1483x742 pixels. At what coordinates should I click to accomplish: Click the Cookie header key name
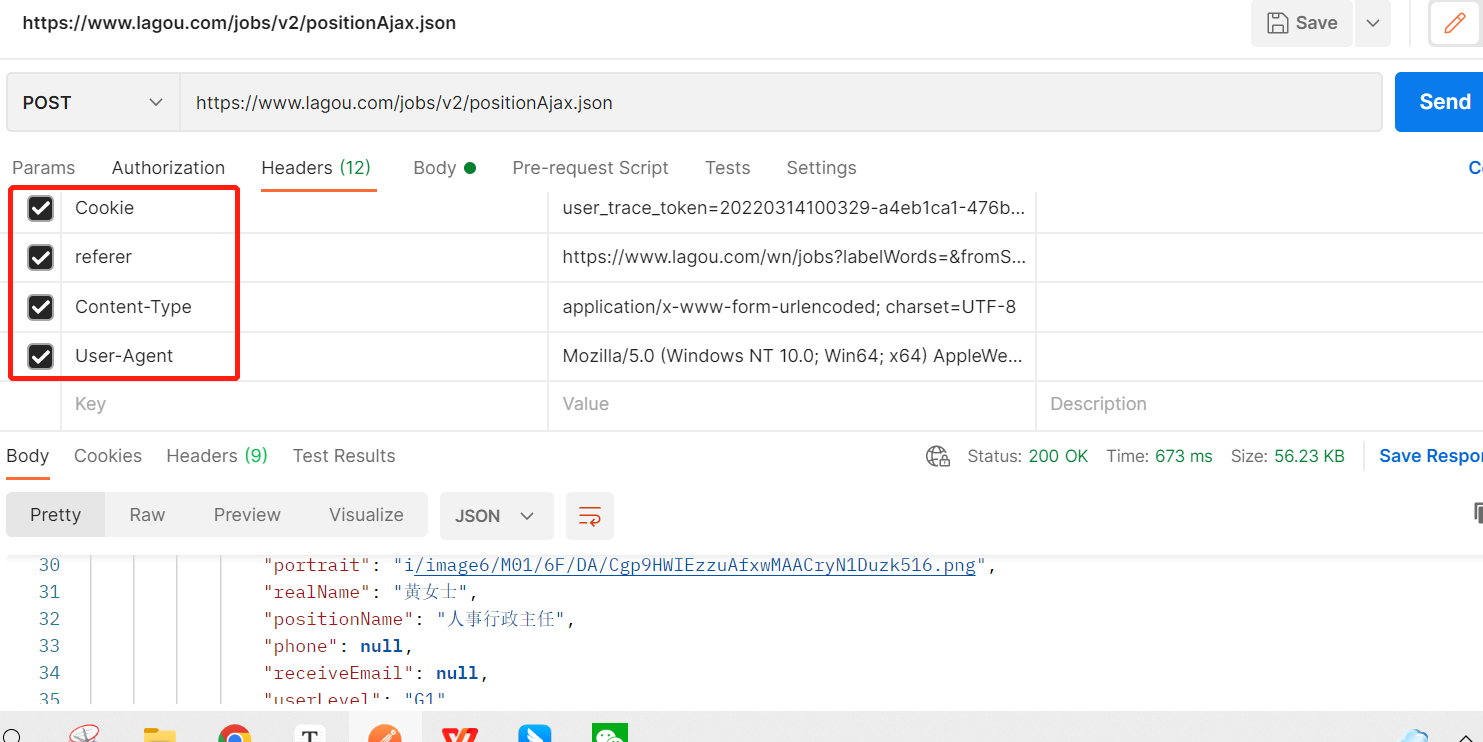click(104, 208)
